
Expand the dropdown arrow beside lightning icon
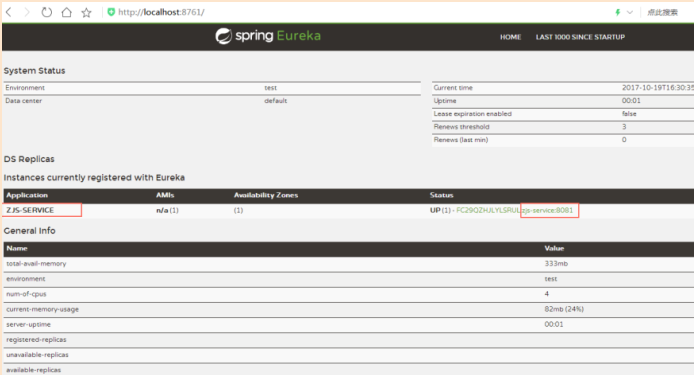click(x=630, y=12)
